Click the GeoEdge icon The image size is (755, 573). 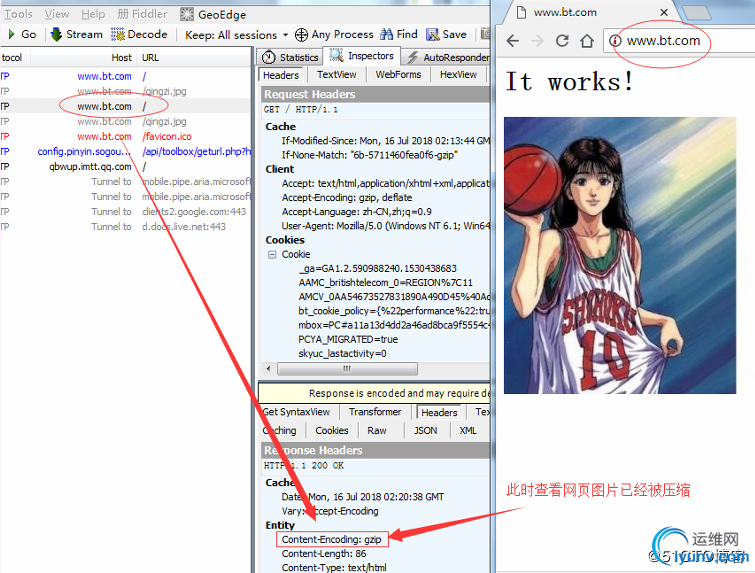point(187,14)
